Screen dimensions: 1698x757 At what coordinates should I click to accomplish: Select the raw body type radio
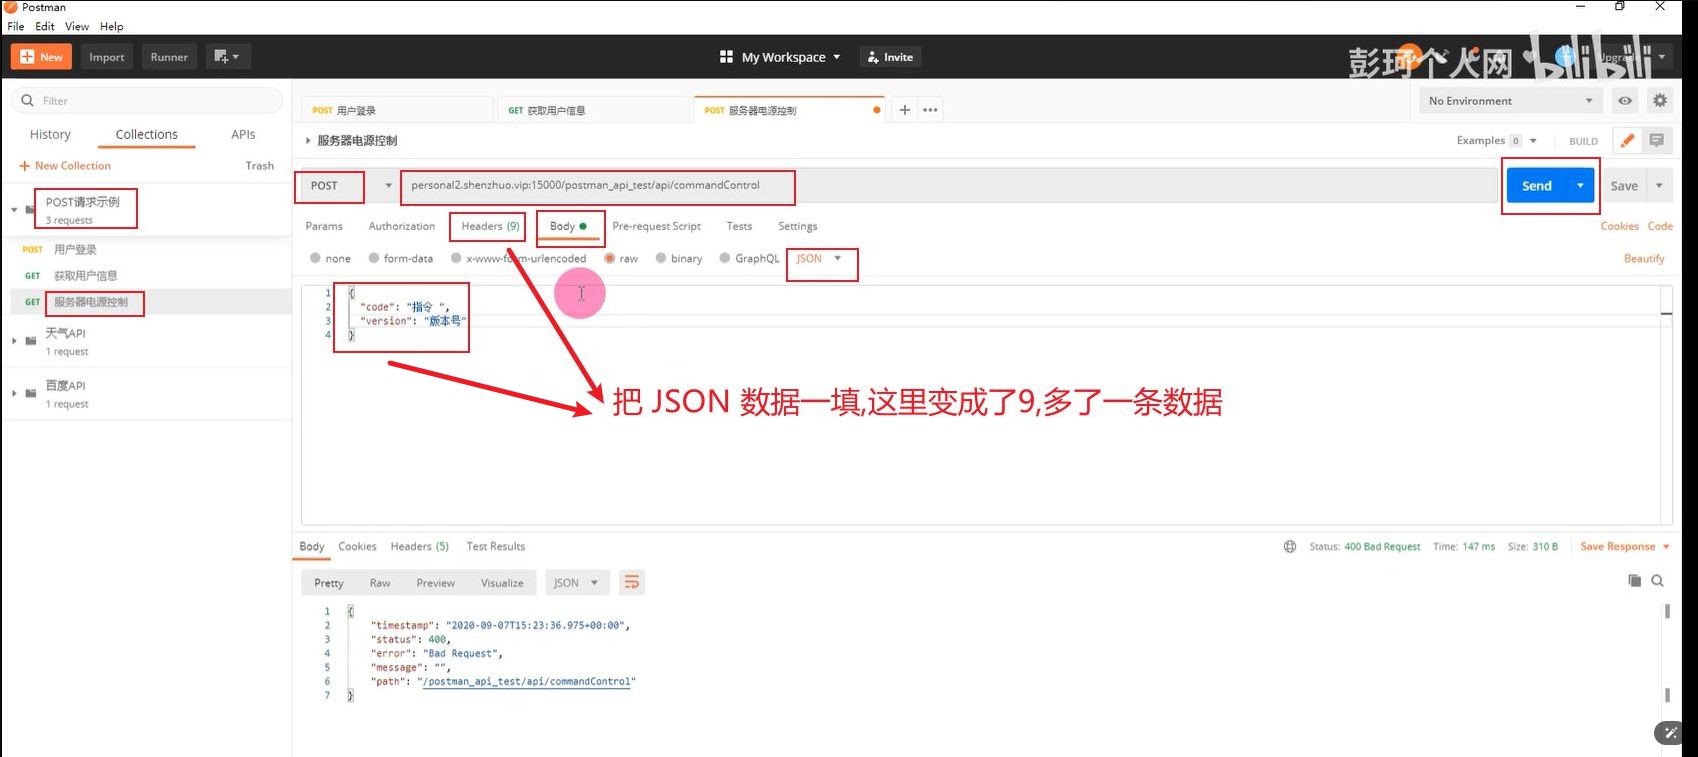609,259
